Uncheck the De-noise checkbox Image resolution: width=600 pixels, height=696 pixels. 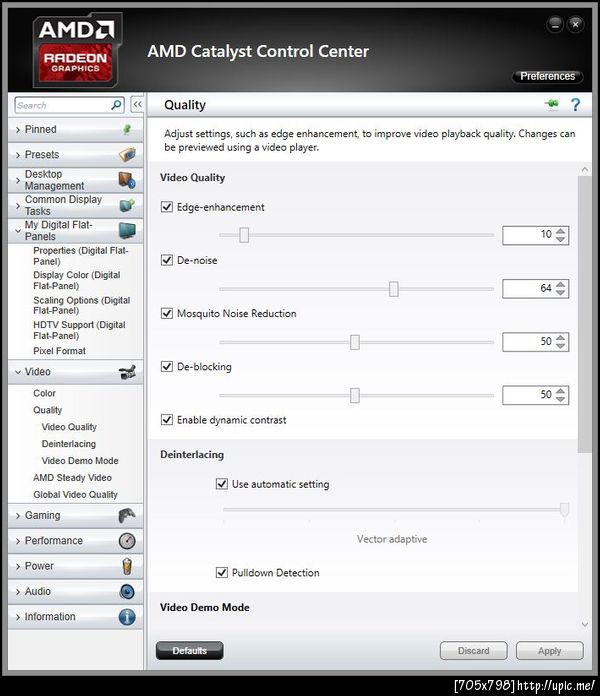(x=167, y=260)
